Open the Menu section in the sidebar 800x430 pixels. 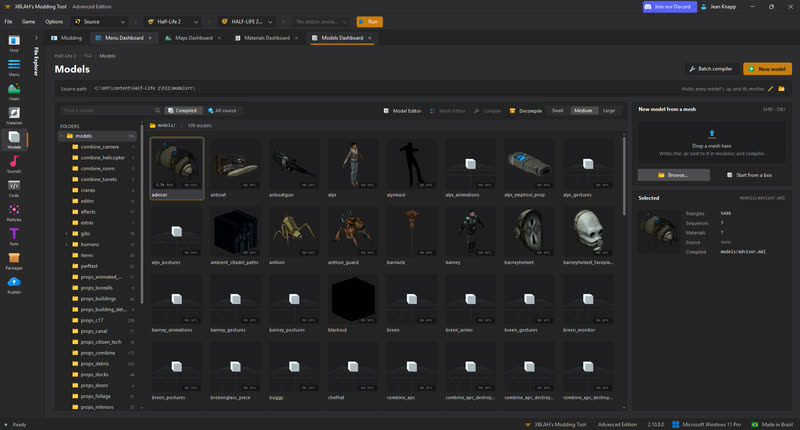(x=14, y=67)
